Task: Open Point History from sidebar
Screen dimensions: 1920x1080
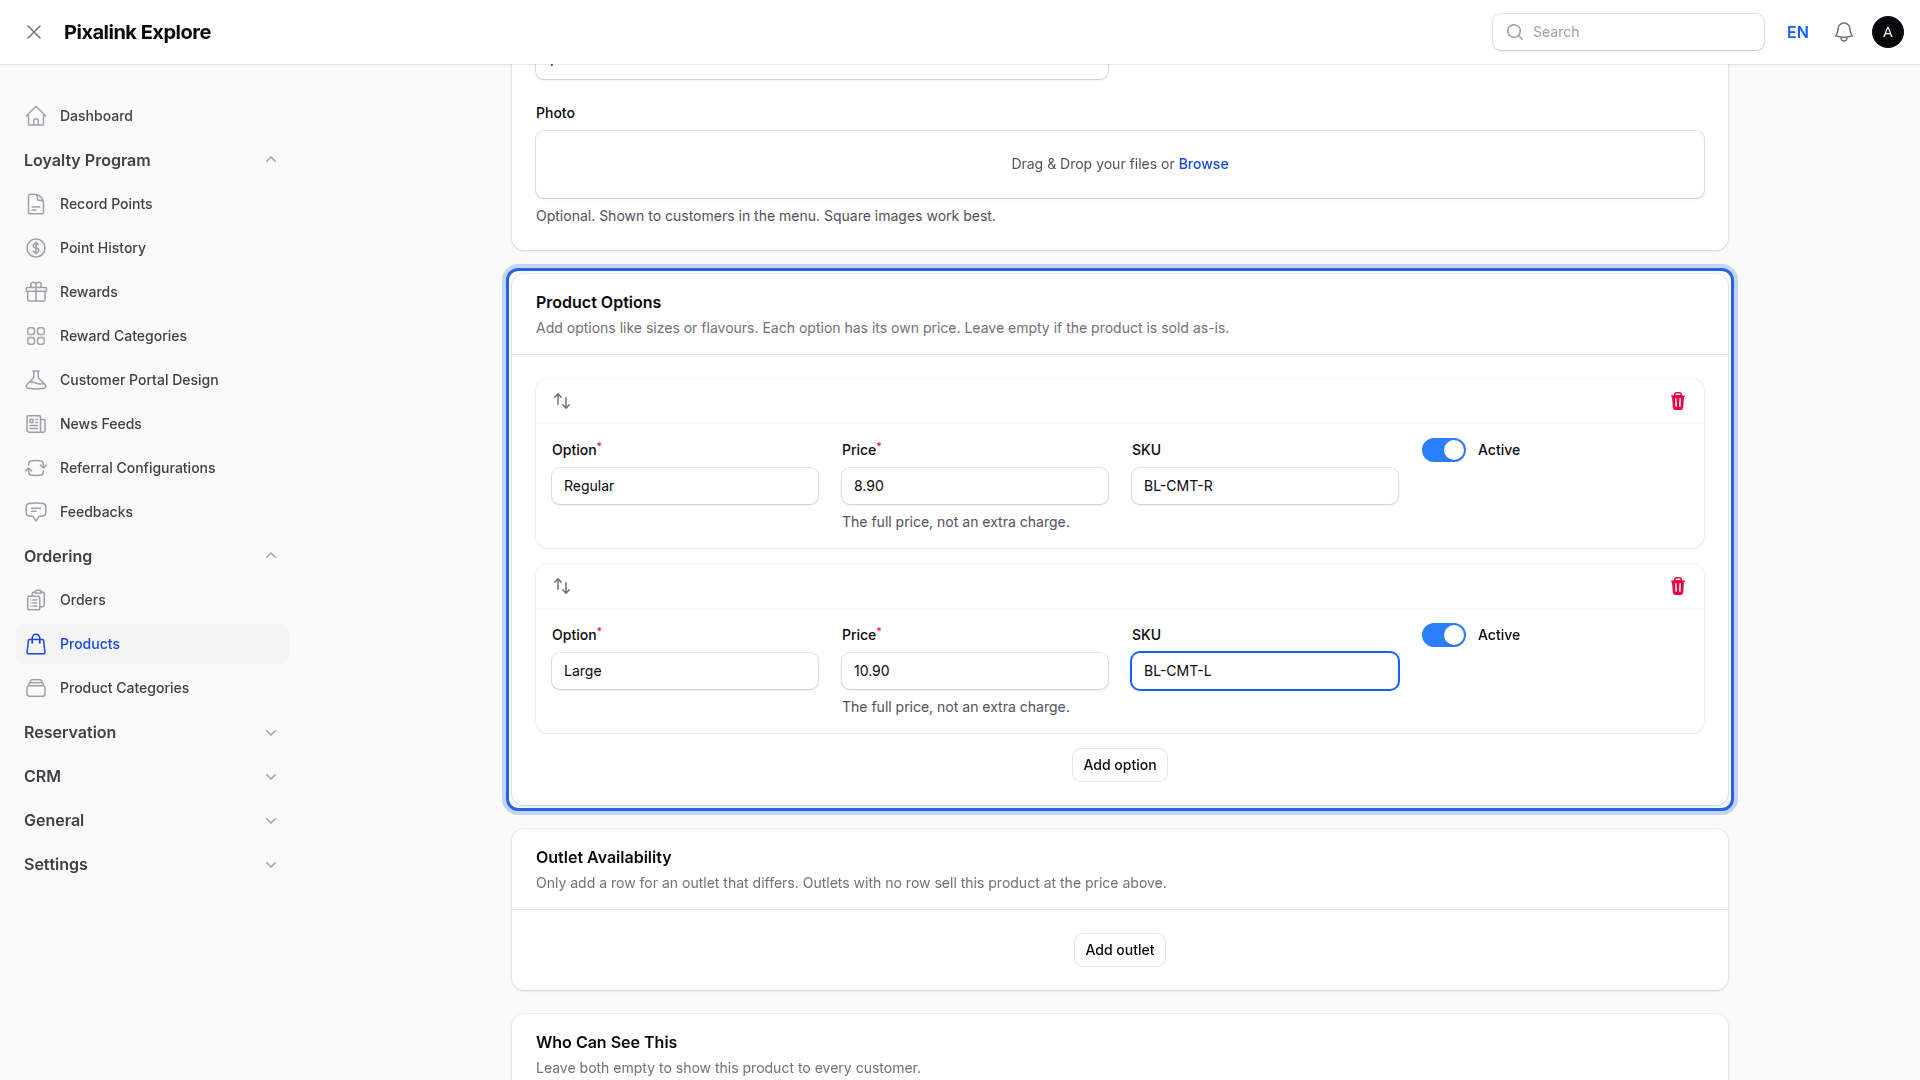Action: click(x=152, y=248)
